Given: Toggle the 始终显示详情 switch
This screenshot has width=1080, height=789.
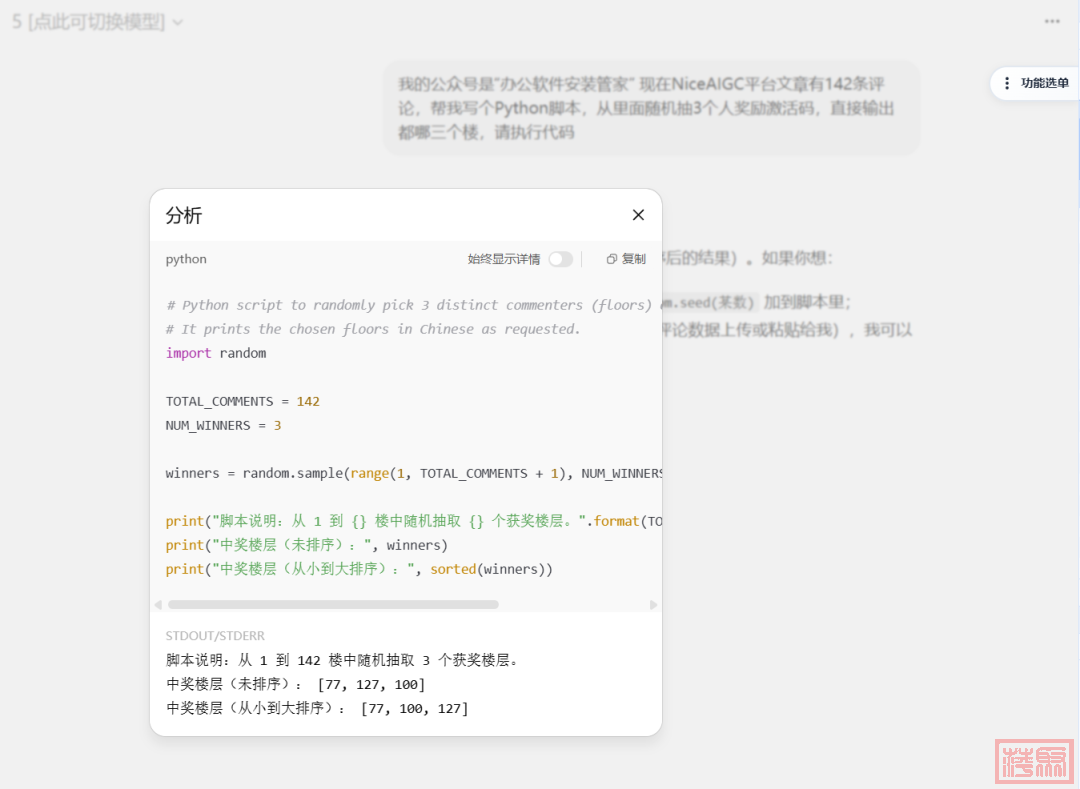Looking at the screenshot, I should coord(560,259).
